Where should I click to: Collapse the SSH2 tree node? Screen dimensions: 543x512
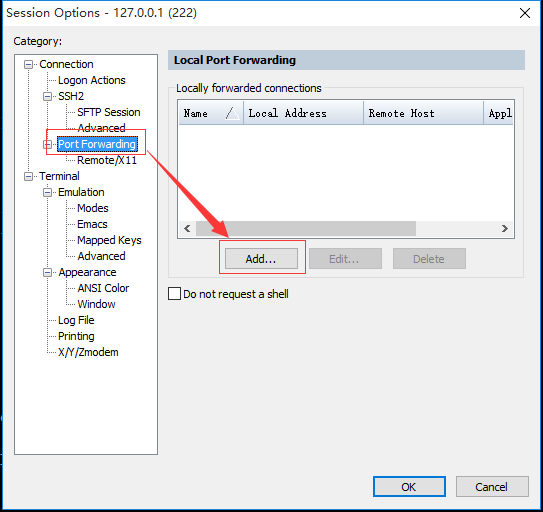coord(47,96)
